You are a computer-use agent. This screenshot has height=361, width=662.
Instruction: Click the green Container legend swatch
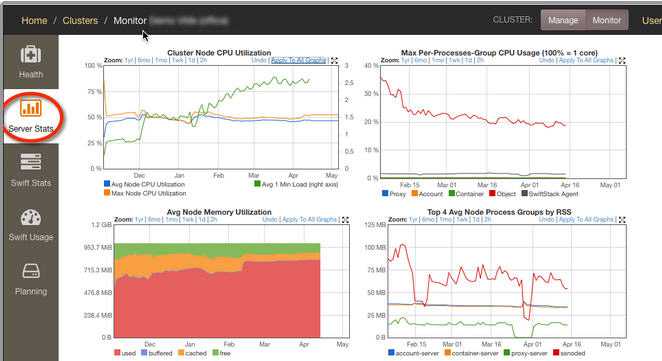(451, 193)
